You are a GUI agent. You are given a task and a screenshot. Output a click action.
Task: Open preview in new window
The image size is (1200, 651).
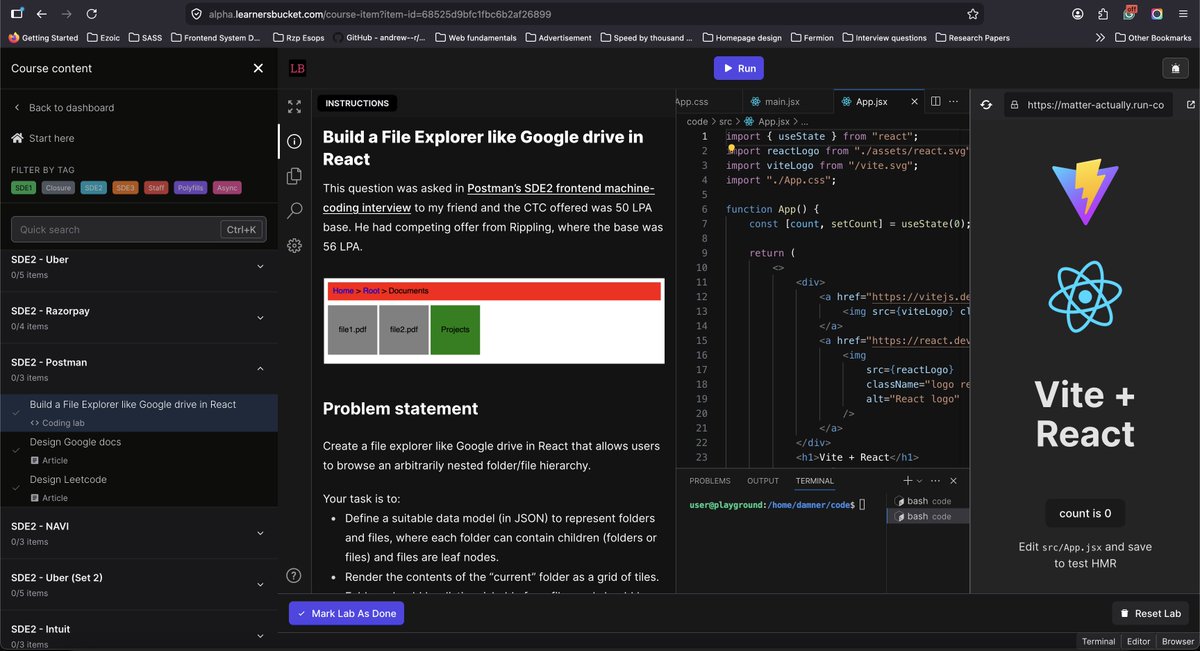tap(1190, 104)
